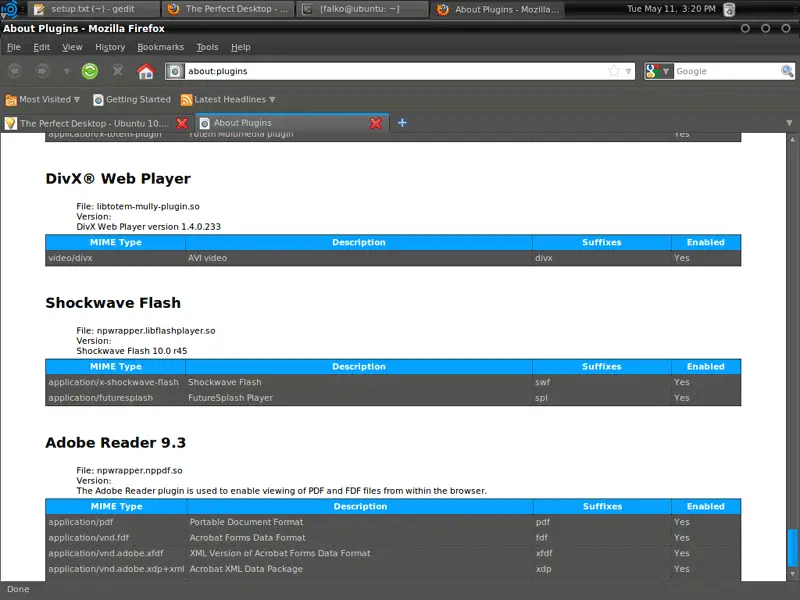Open the main menu icon in top-left panel
800x600 pixels.
(x=9, y=9)
